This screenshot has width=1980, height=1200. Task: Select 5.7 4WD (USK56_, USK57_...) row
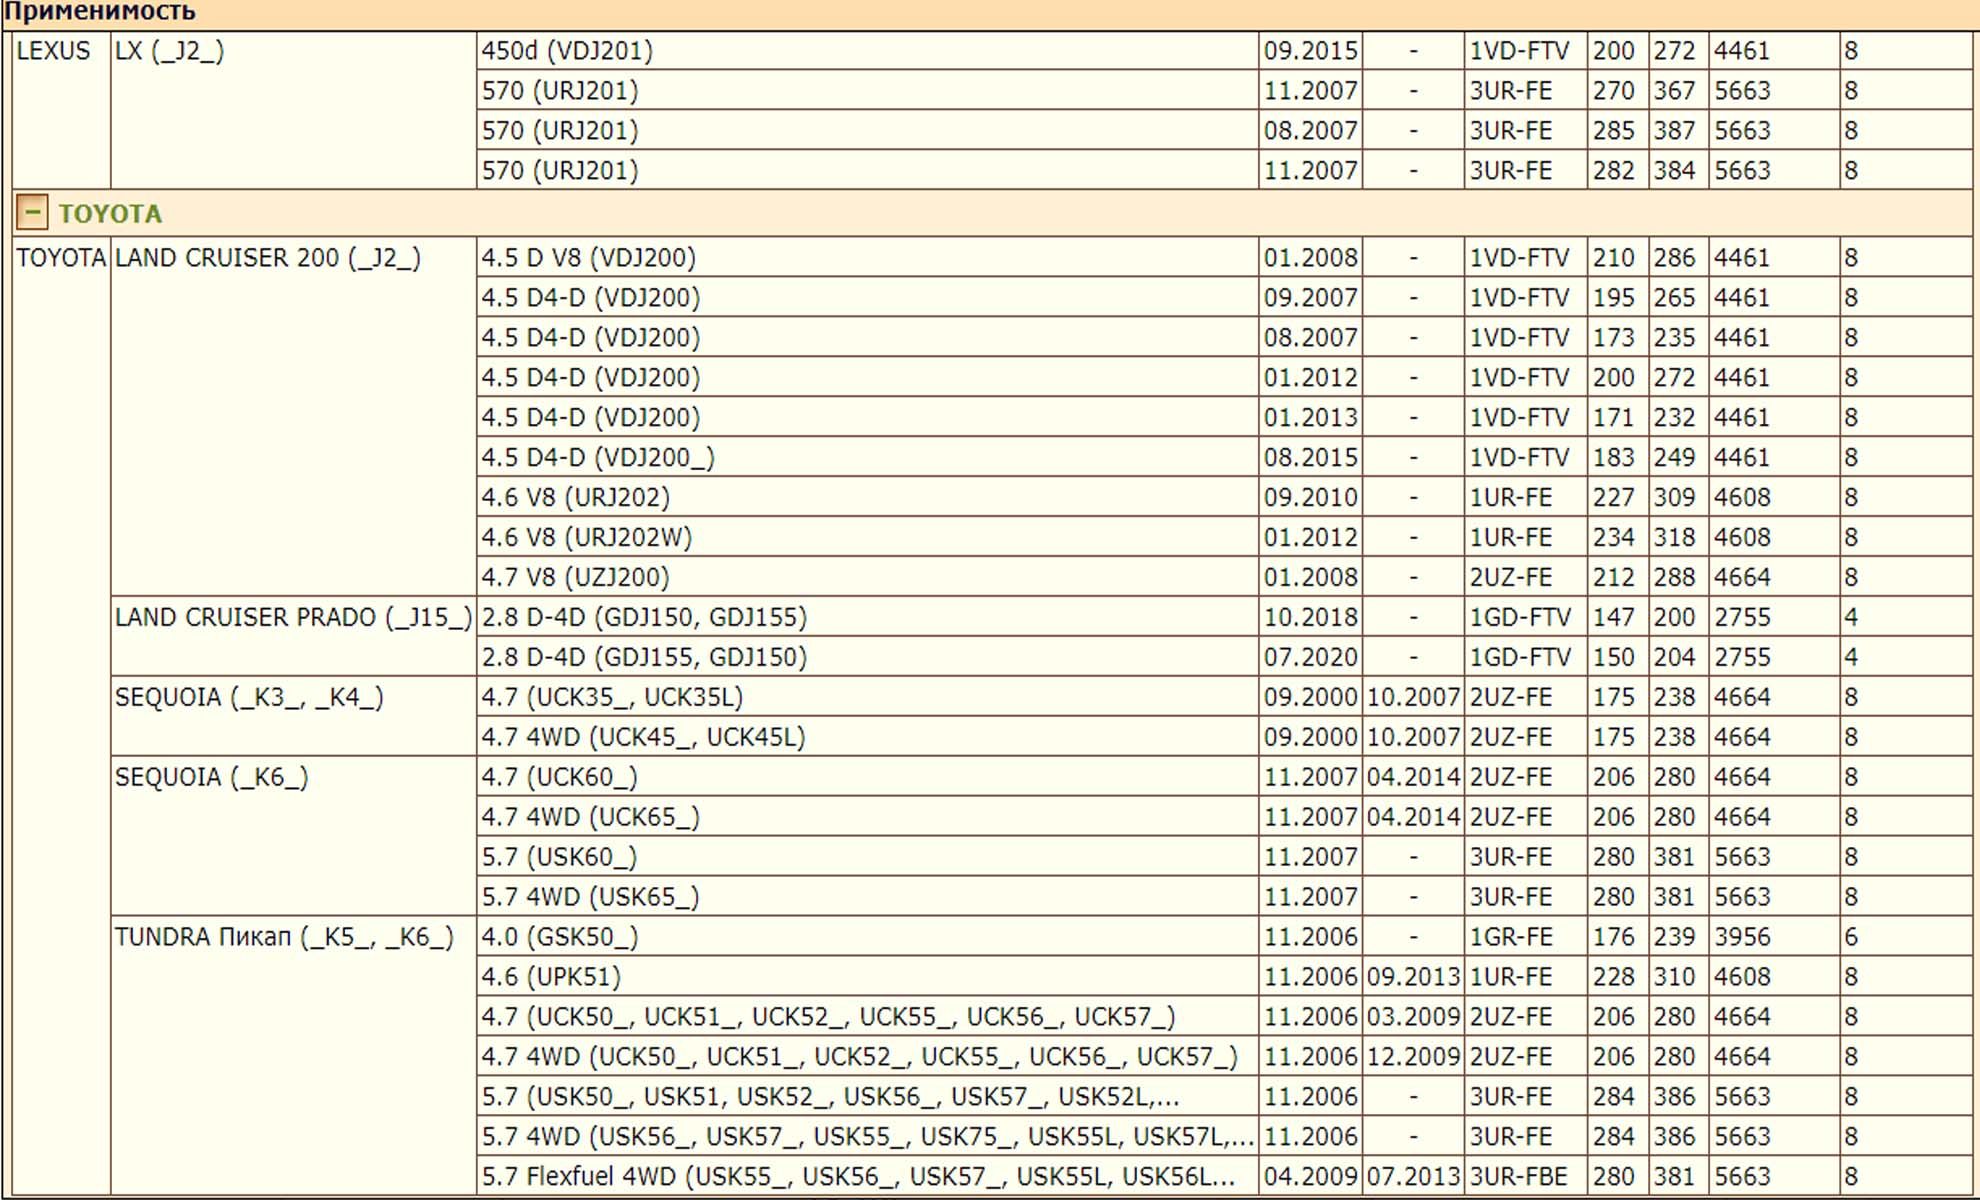click(1224, 1138)
